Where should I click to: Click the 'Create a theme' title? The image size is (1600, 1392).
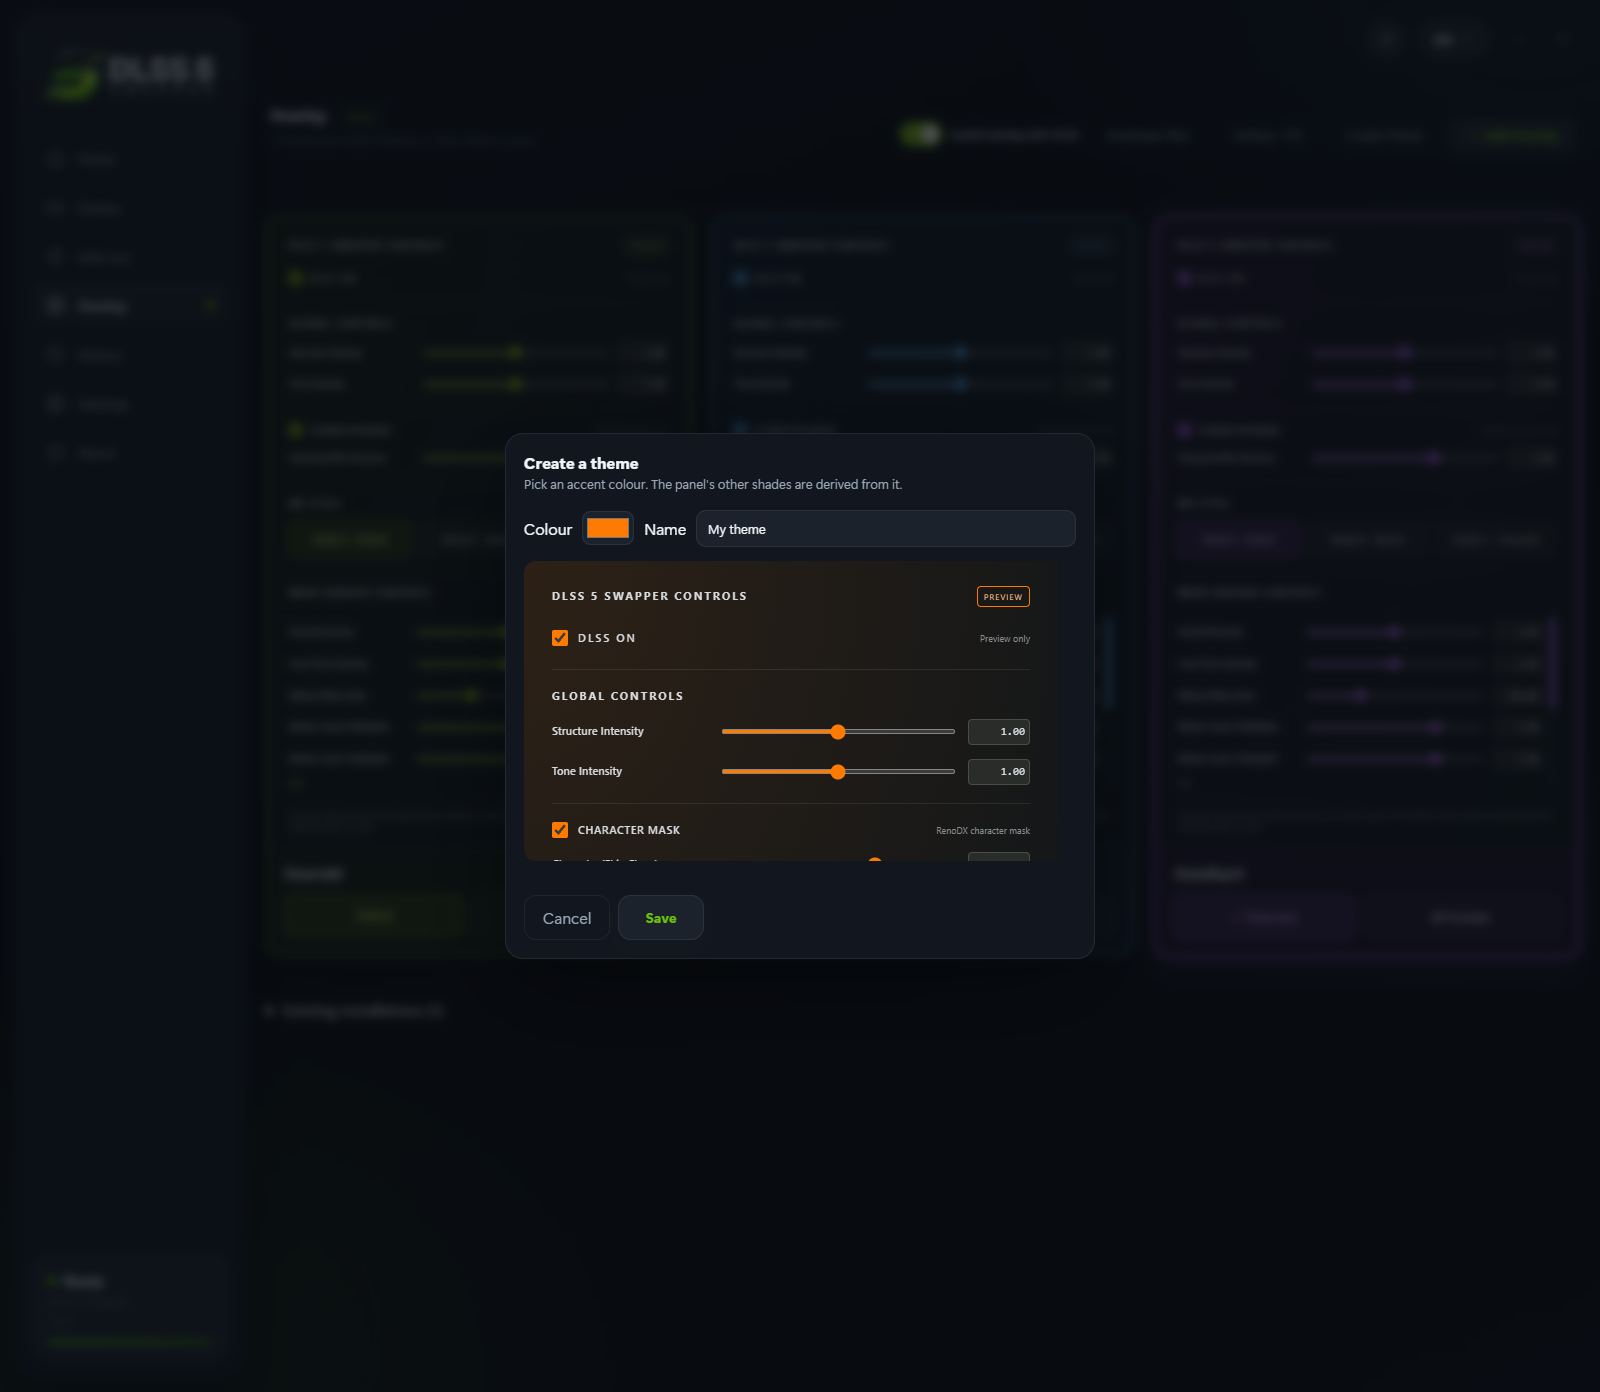pyautogui.click(x=581, y=464)
